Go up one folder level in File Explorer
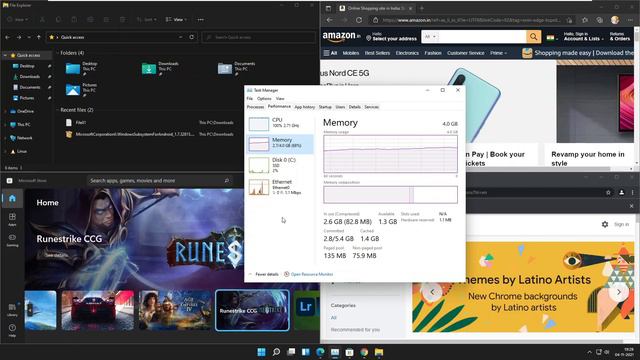The height and width of the screenshot is (360, 640). pos(39,37)
